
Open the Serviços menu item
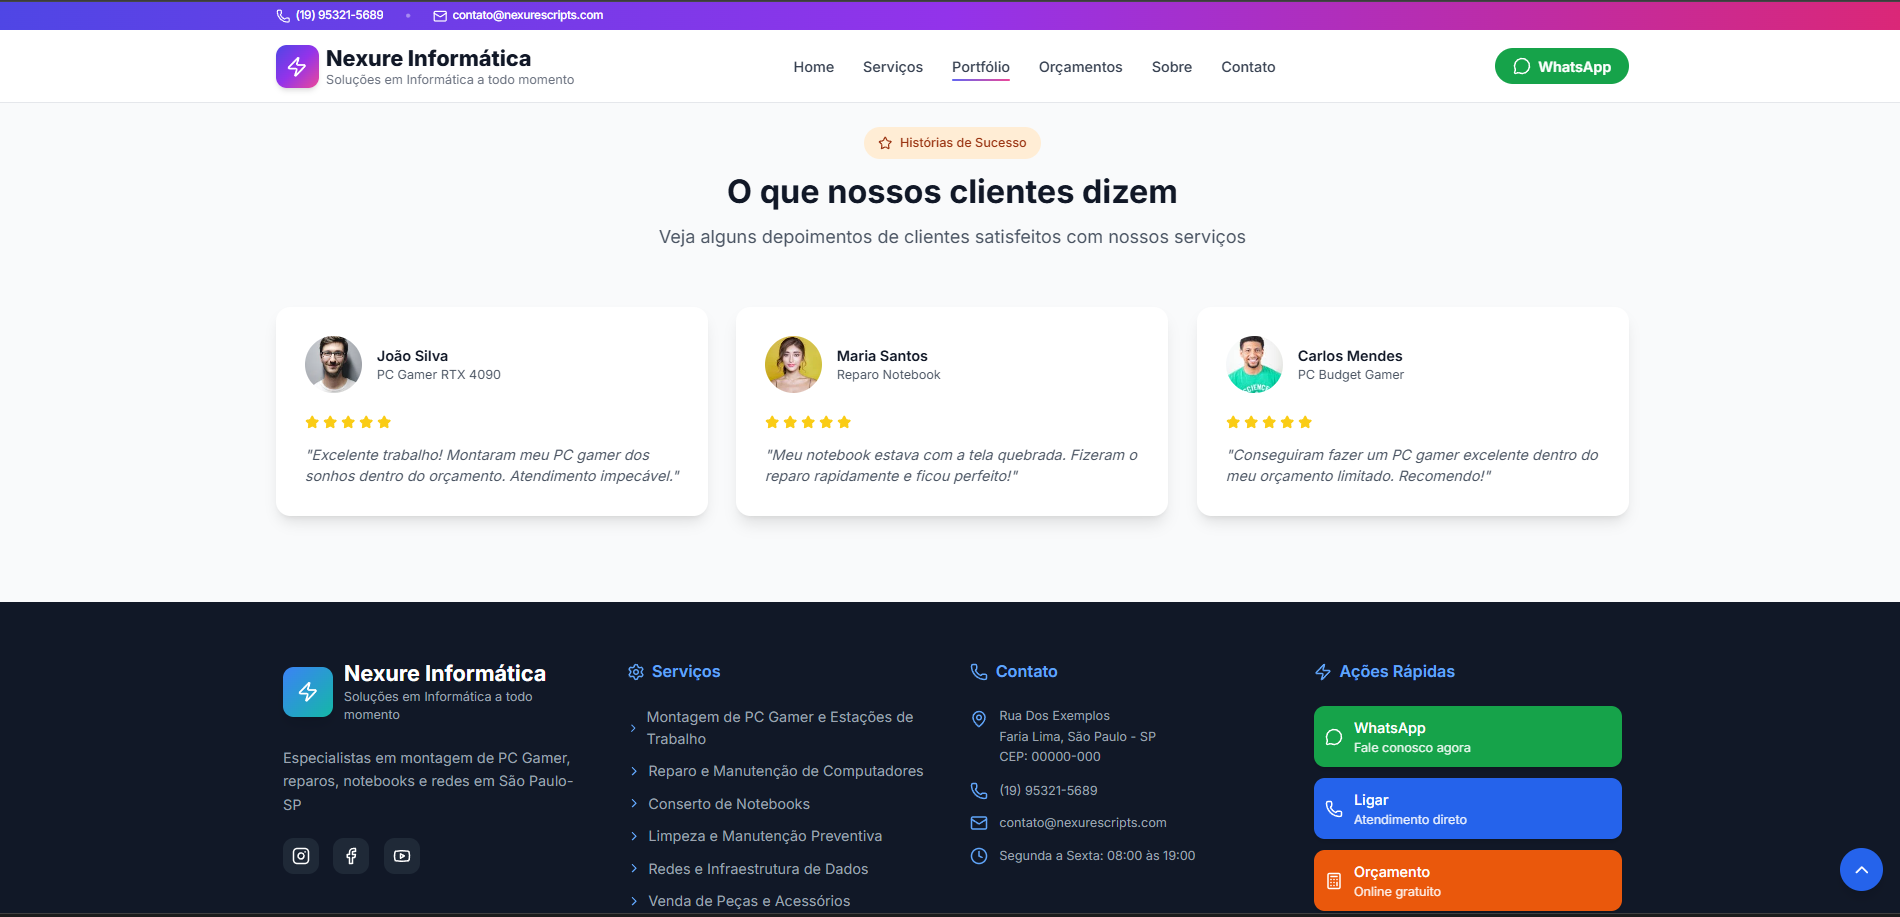(x=893, y=67)
